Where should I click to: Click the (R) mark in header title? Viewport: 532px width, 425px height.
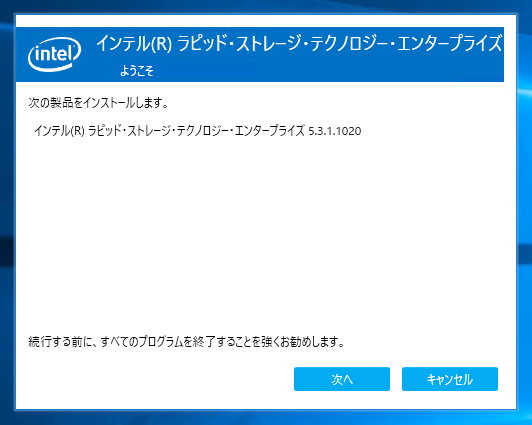point(161,44)
